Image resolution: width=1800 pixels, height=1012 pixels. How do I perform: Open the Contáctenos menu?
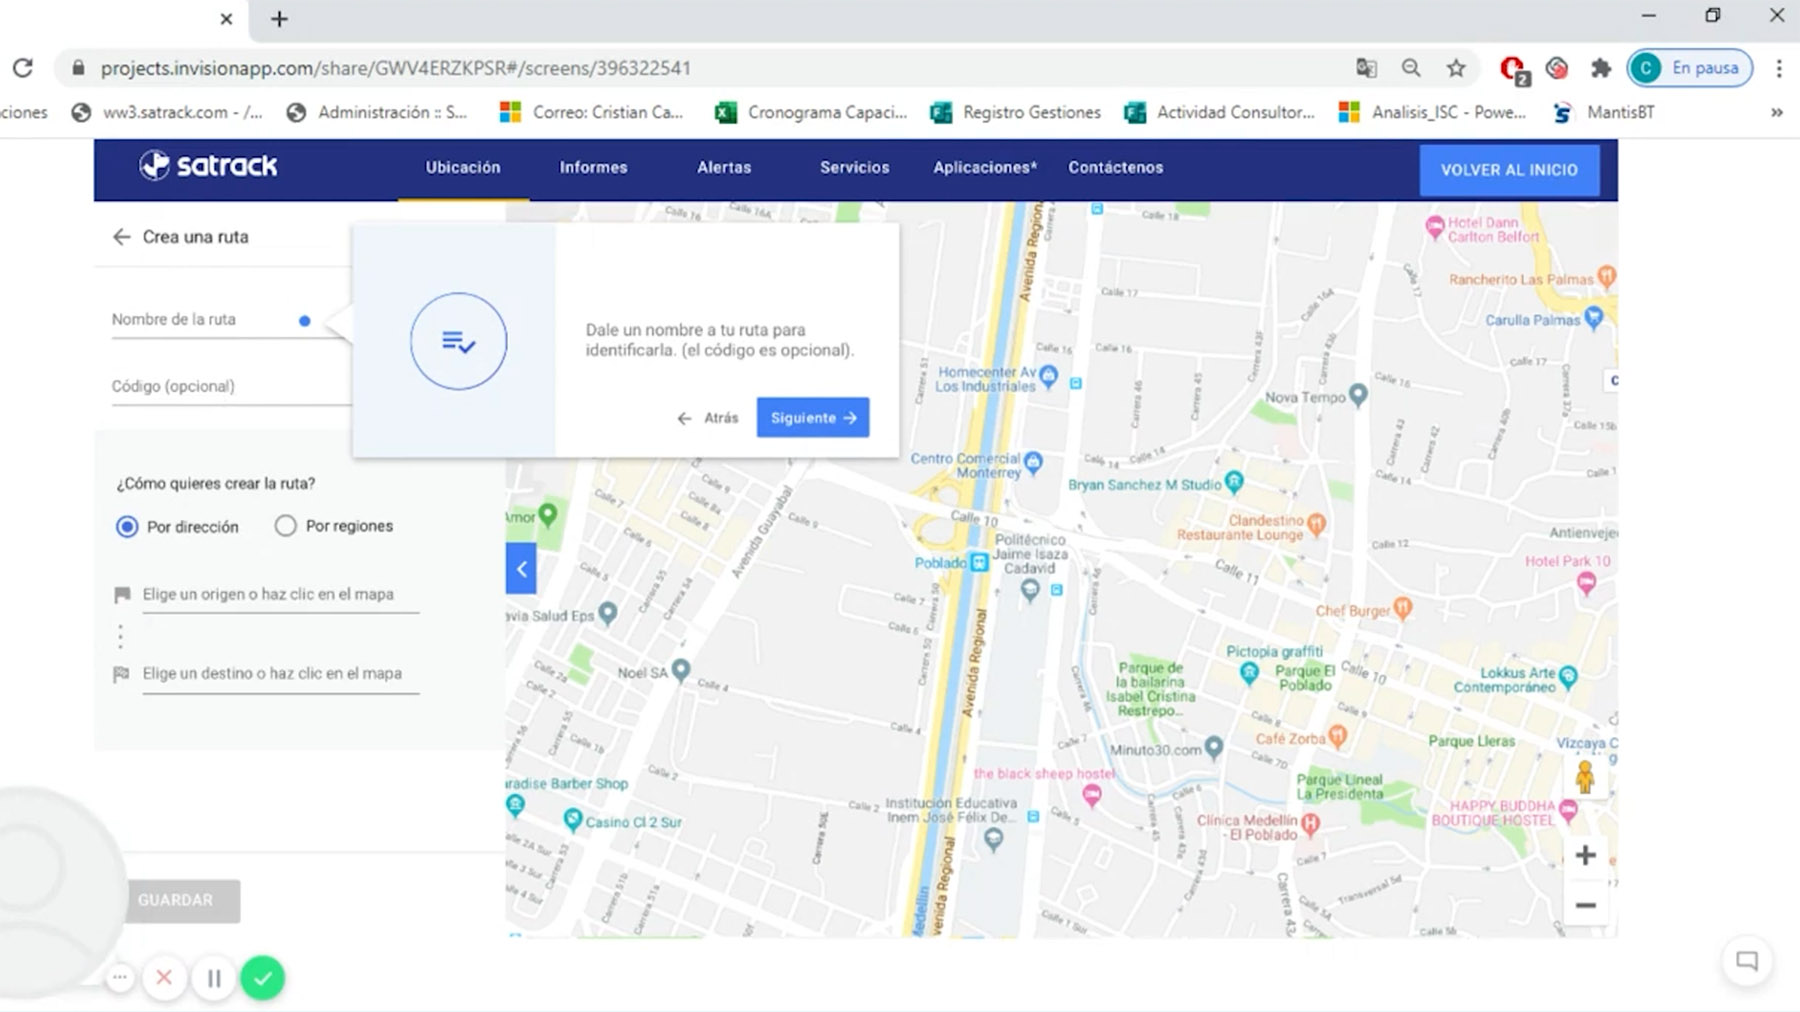pyautogui.click(x=1115, y=168)
